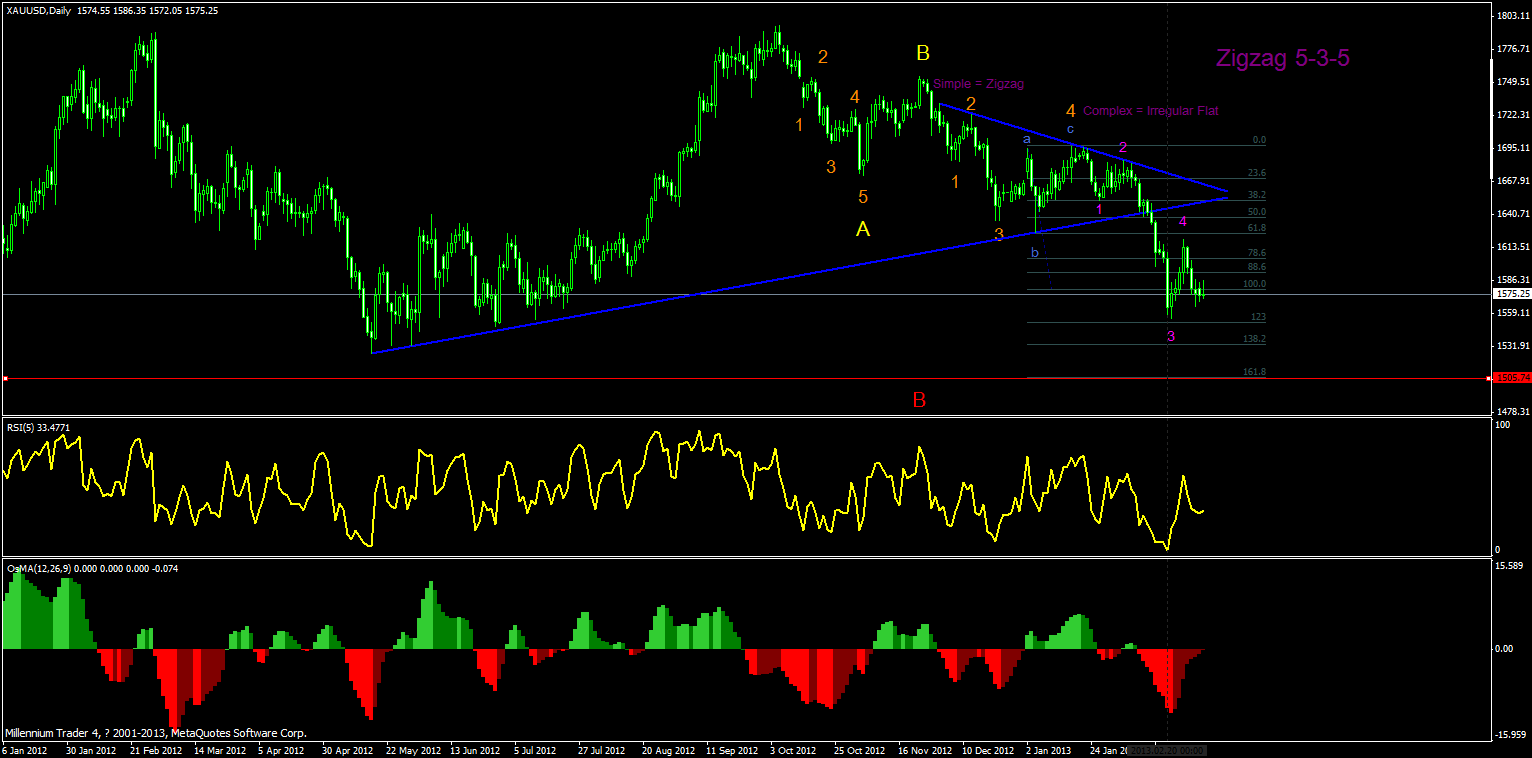Select the yellow wave A label
The width and height of the screenshot is (1532, 758).
[863, 229]
